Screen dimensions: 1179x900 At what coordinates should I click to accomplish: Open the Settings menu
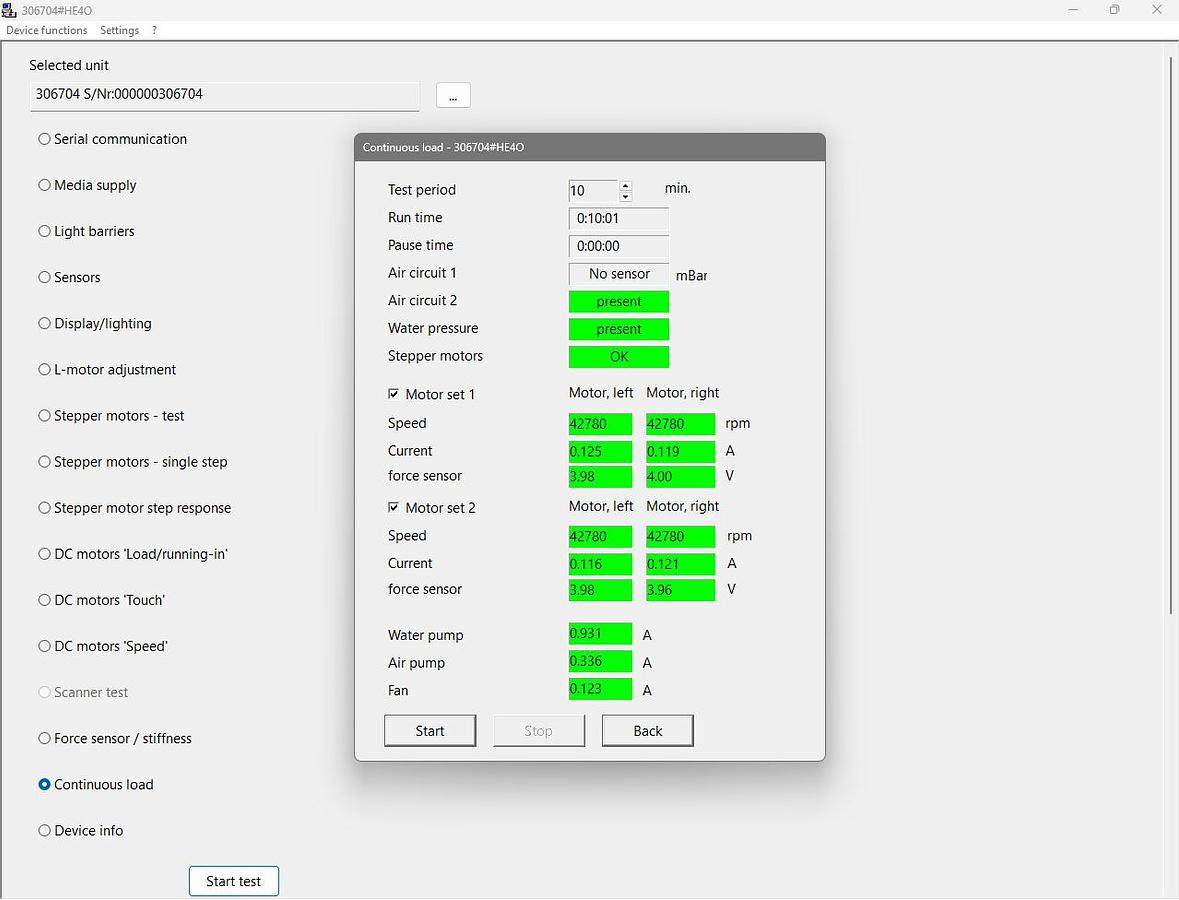[x=119, y=30]
